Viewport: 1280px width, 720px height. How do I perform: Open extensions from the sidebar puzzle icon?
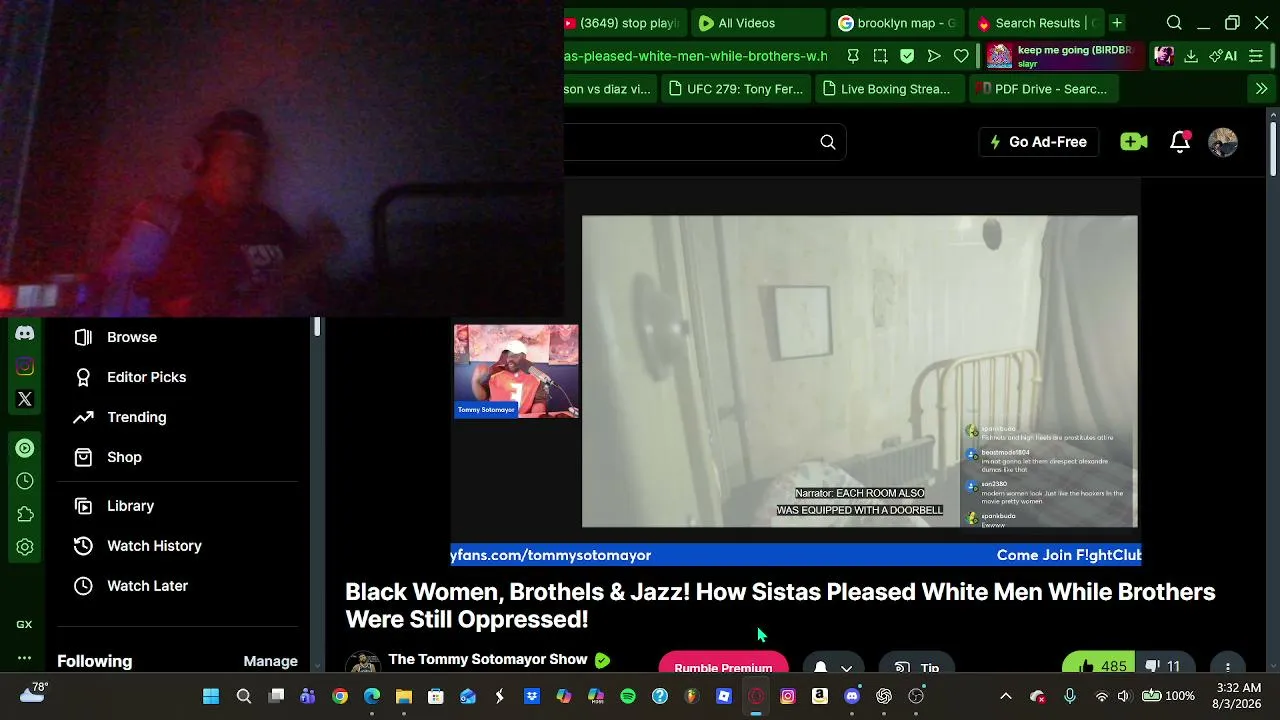[x=25, y=514]
